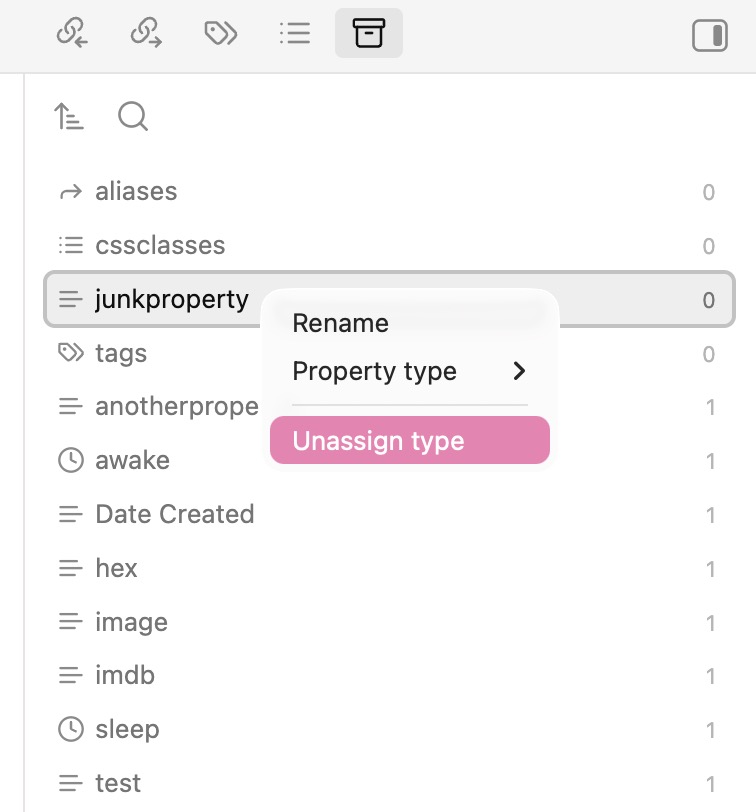Open the awake property
This screenshot has height=812, width=756.
132,461
